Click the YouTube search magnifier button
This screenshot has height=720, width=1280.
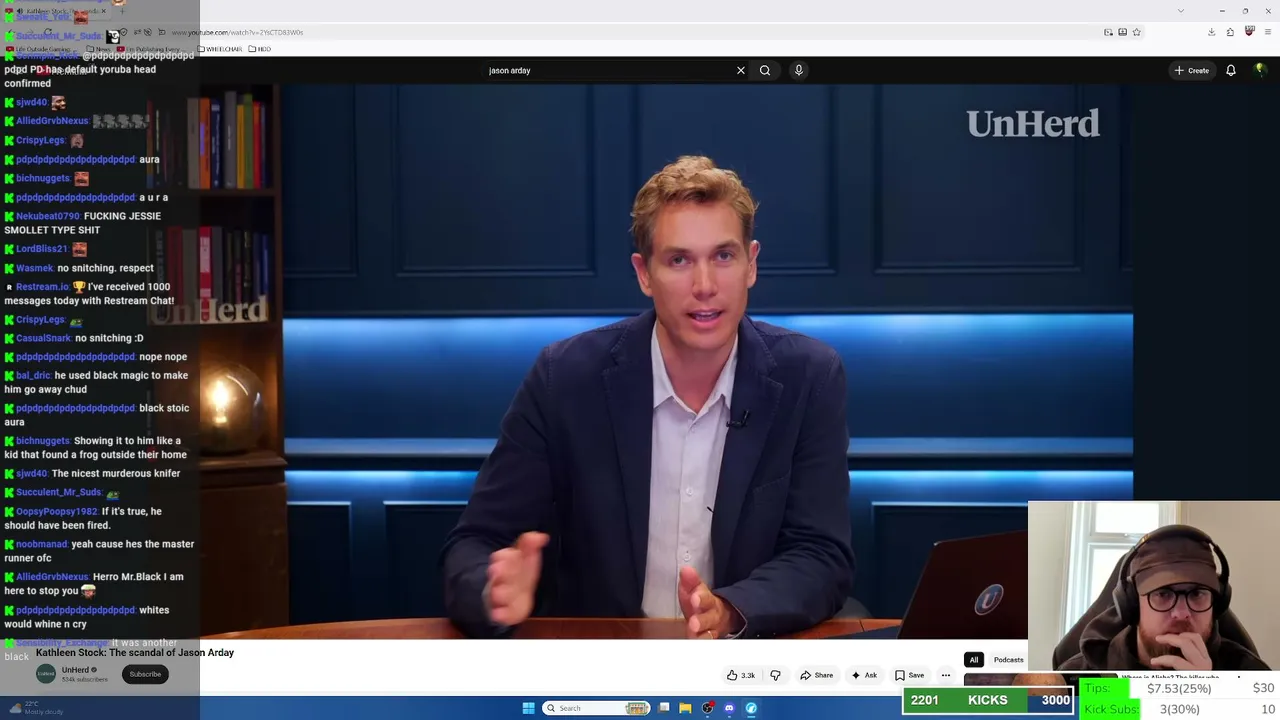tap(765, 70)
